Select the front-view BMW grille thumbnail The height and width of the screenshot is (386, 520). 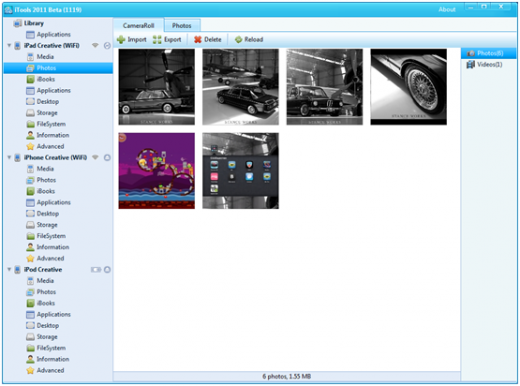[325, 87]
